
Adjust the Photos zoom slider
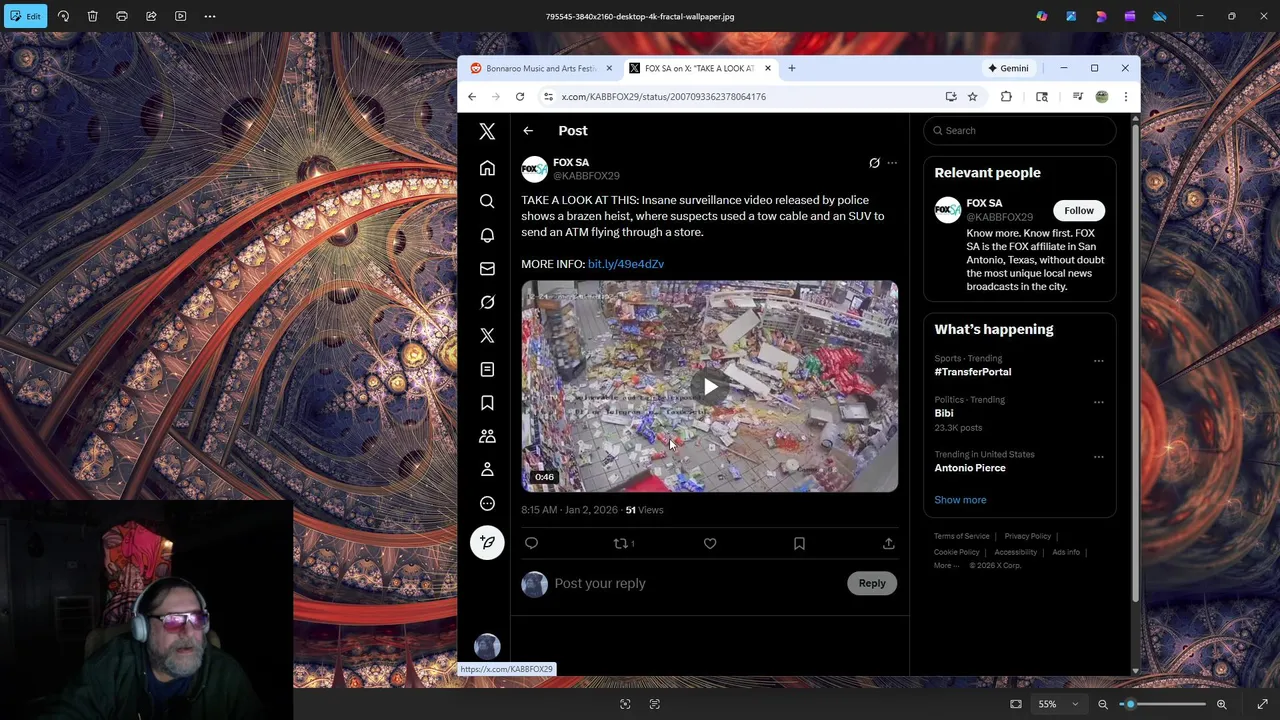[x=1162, y=704]
